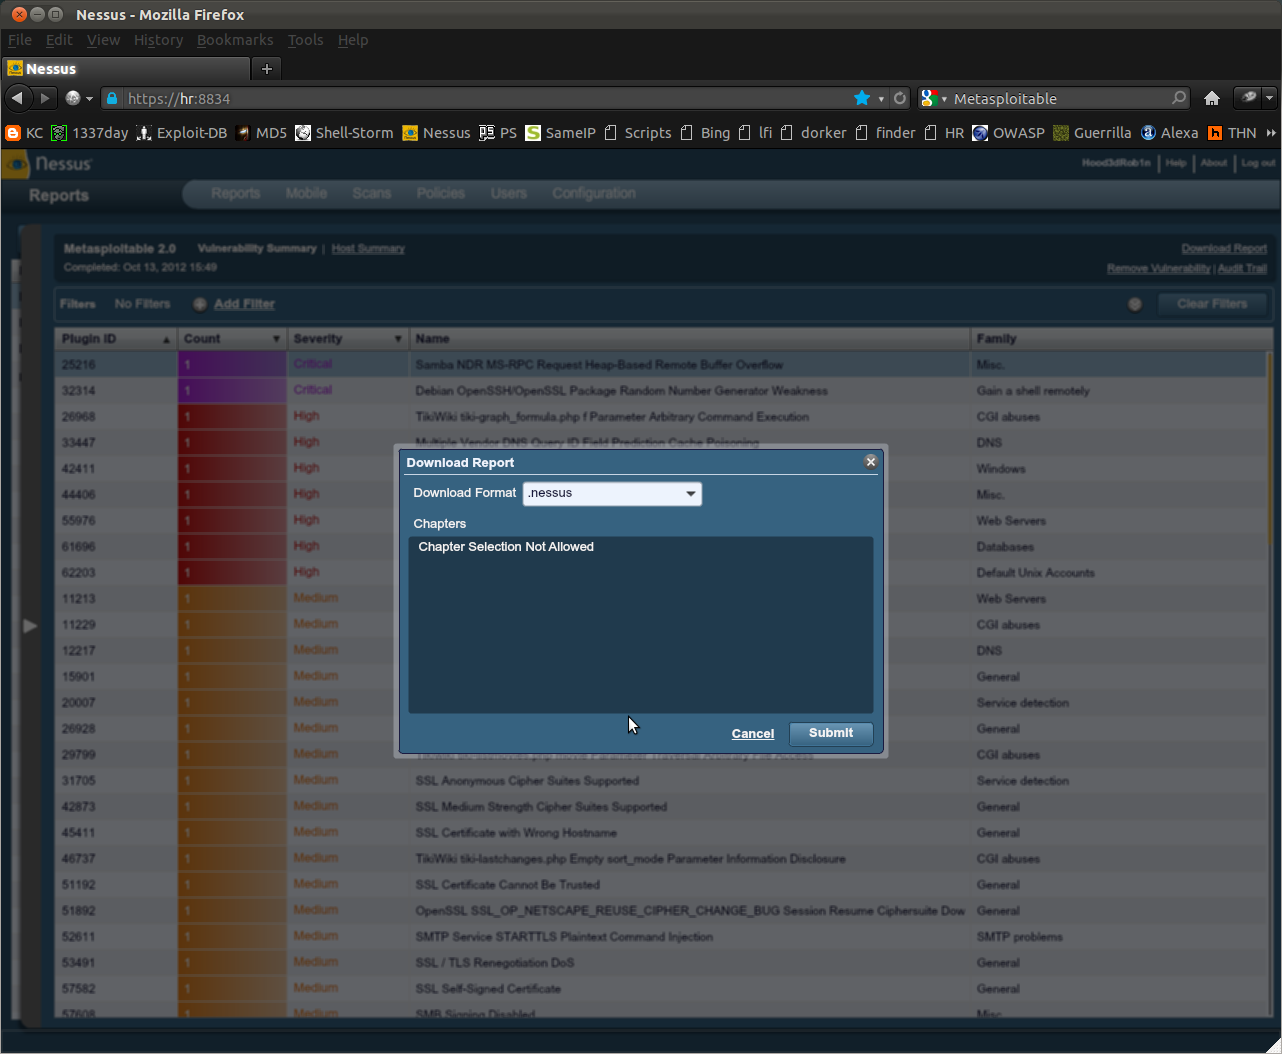Expand the left side panel arrow
The image size is (1282, 1054).
tap(30, 625)
